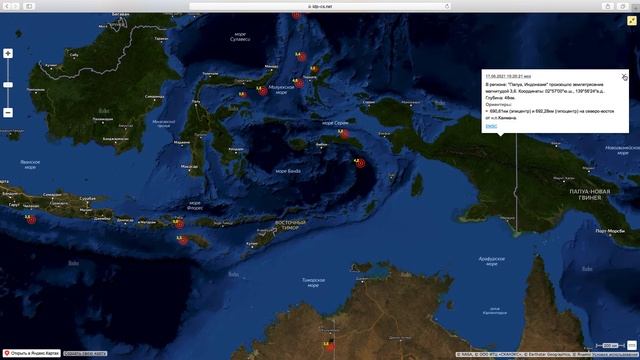This screenshot has height=360, width=640.
Task: Click the 'Тиморское море' map label
Action: coord(313,282)
